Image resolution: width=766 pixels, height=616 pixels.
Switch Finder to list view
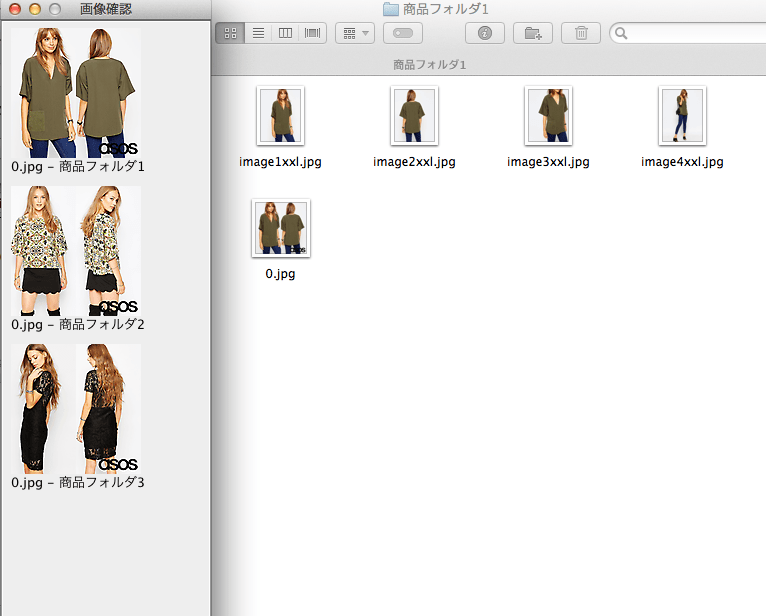pyautogui.click(x=258, y=33)
